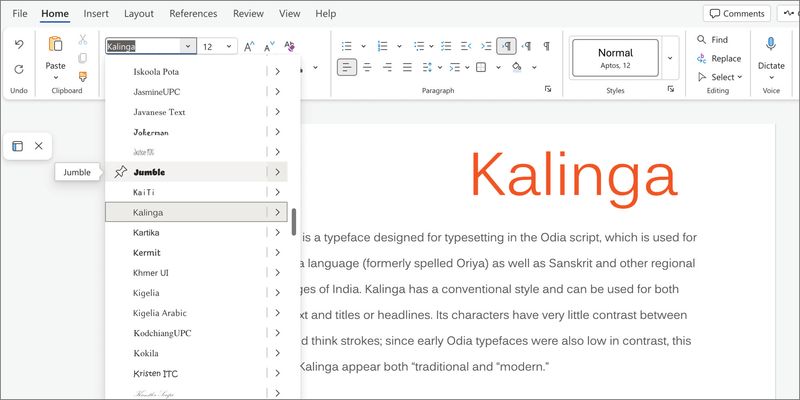Select Kermit in the font list
The height and width of the screenshot is (400, 800).
pos(147,252)
